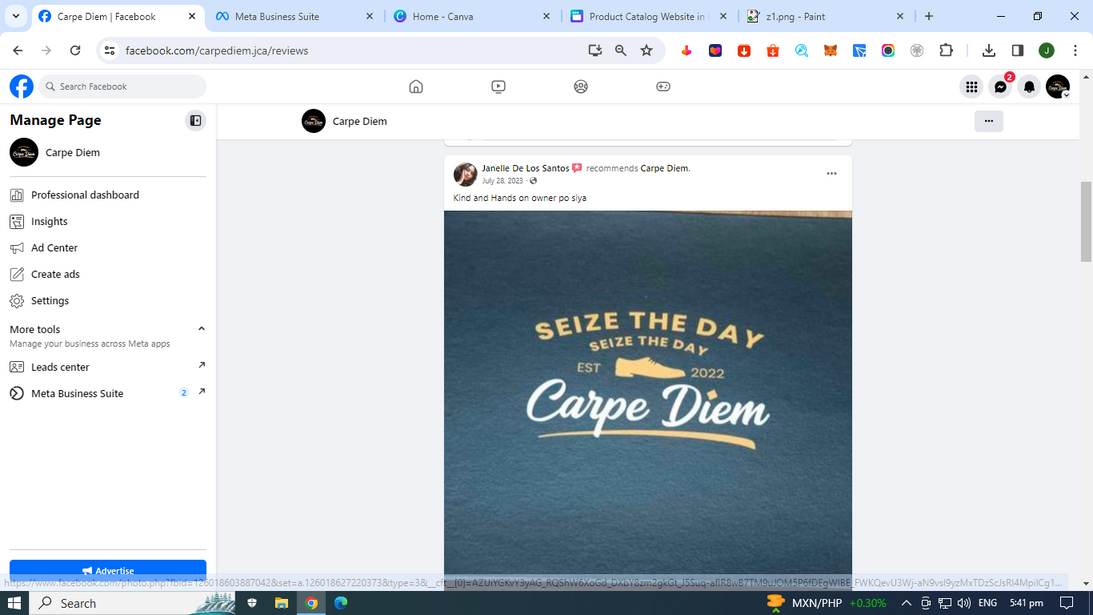Open the Video tab icon
1093x615 pixels.
[498, 86]
